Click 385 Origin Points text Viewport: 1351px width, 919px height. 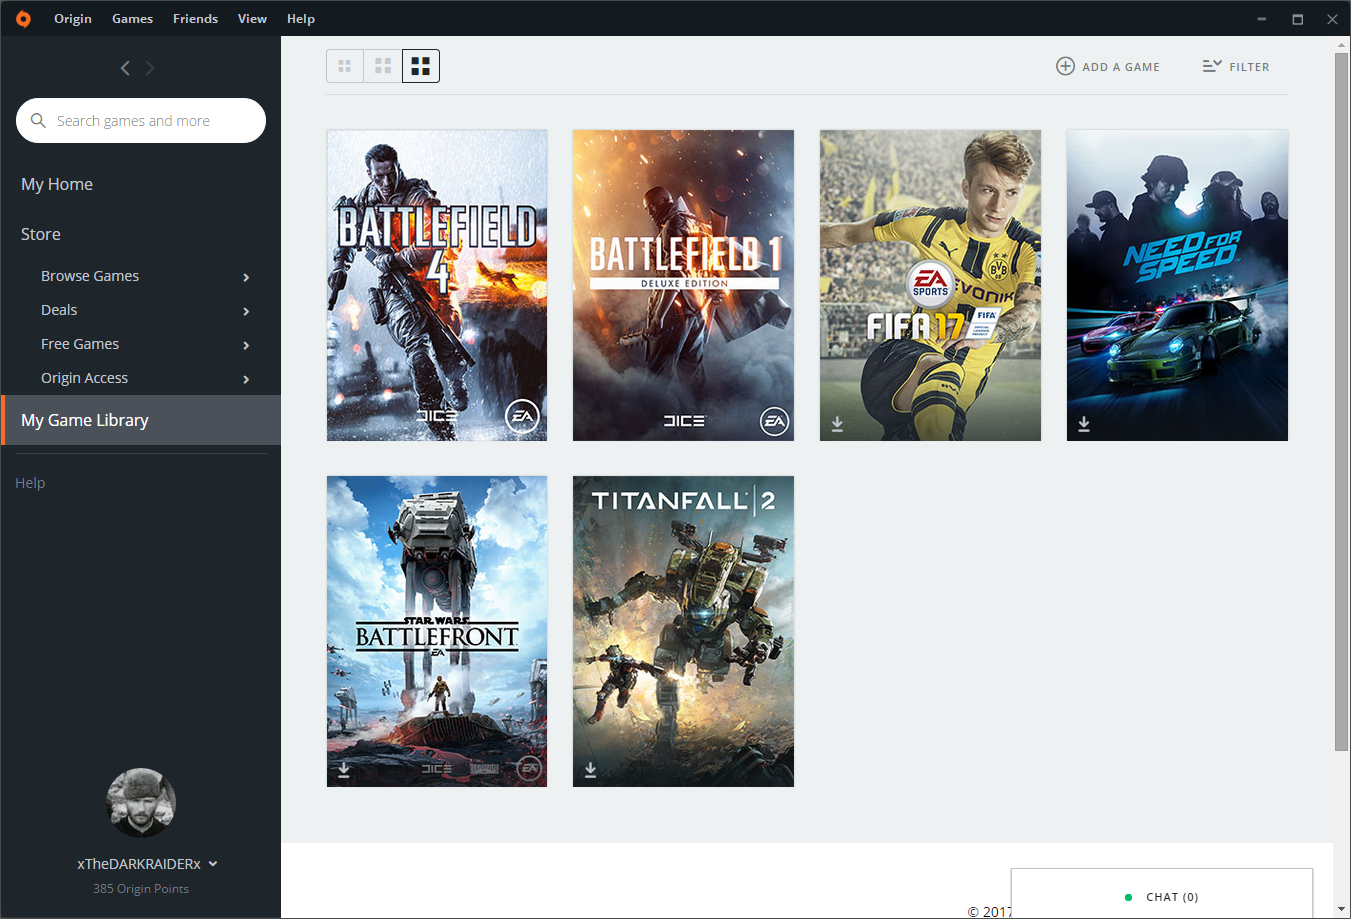[x=141, y=889]
